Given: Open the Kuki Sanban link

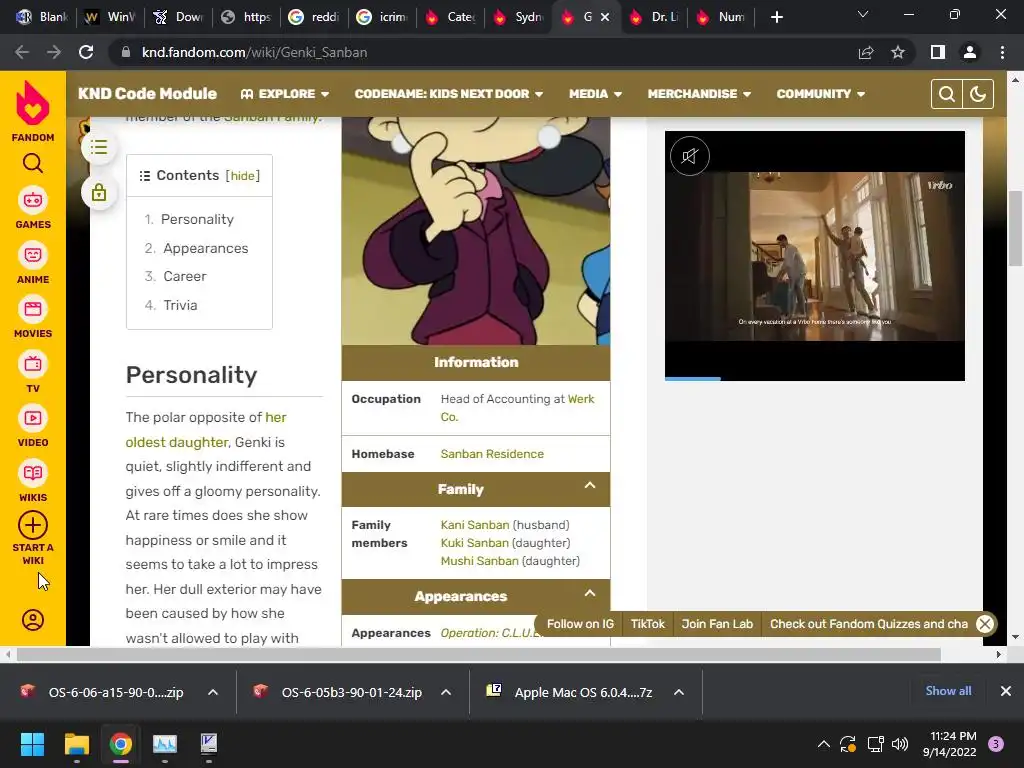Looking at the screenshot, I should pyautogui.click(x=474, y=543).
